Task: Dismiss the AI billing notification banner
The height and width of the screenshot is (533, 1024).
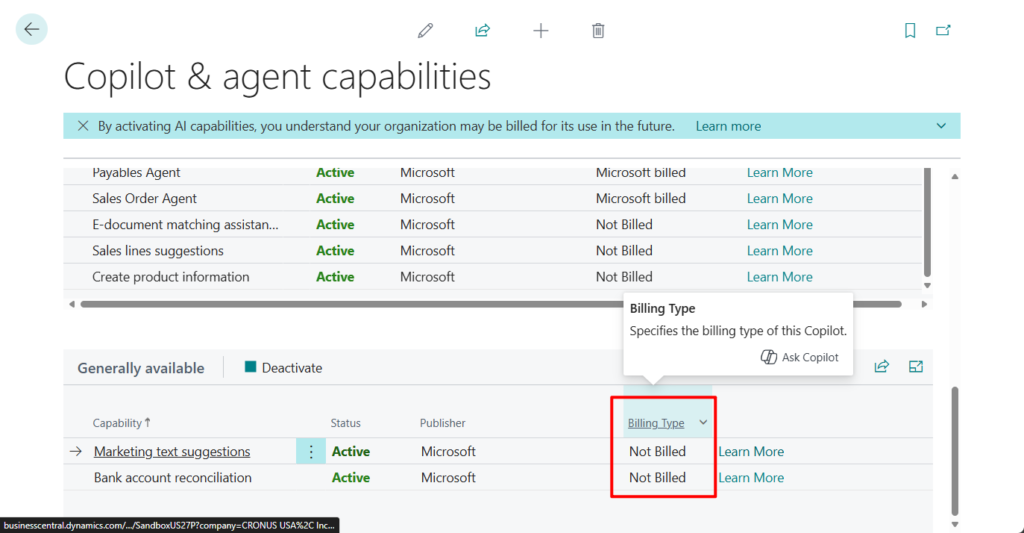Action: pos(82,126)
